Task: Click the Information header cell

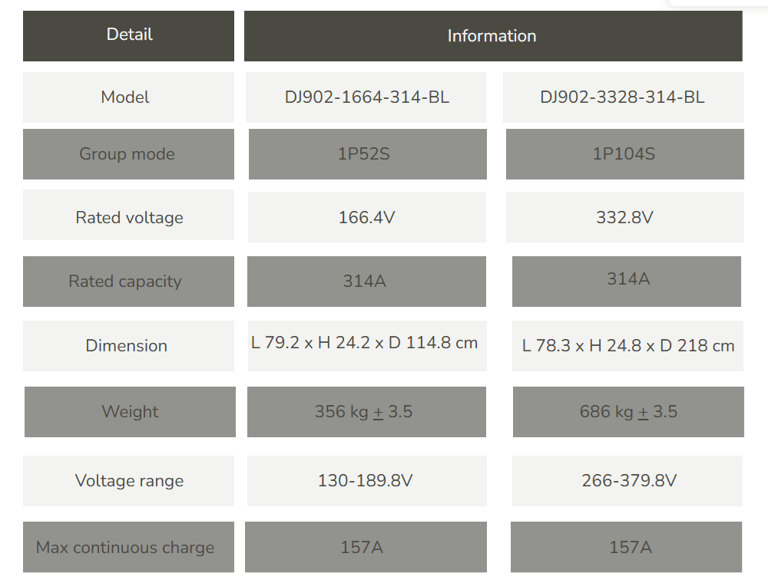Action: (493, 36)
